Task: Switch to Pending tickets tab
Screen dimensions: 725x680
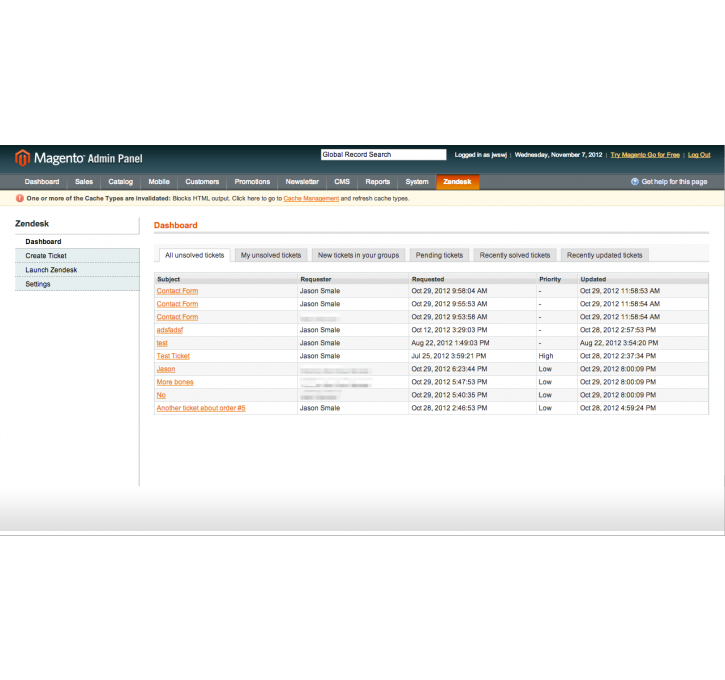Action: [x=439, y=255]
